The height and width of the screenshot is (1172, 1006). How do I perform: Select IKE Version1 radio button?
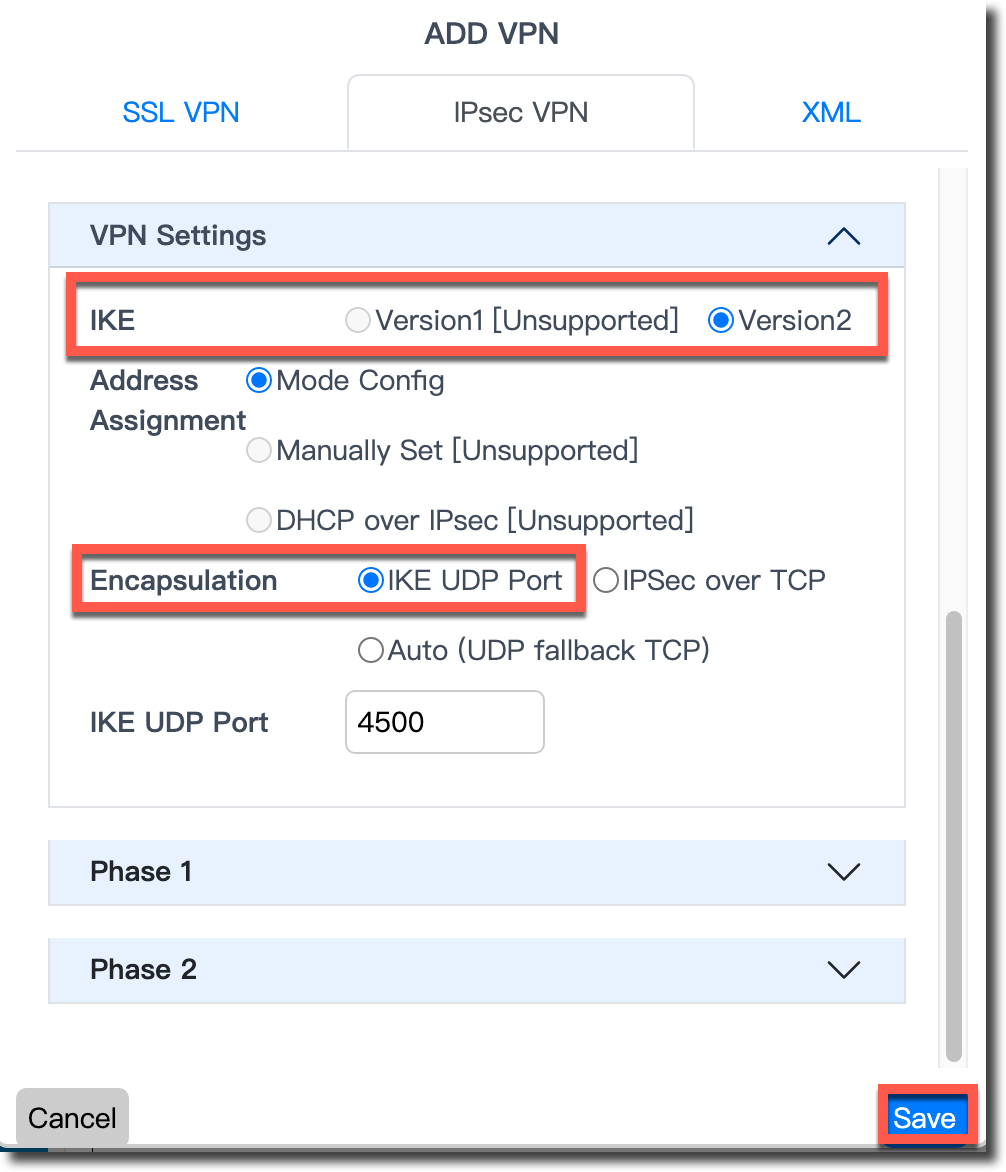pyautogui.click(x=357, y=321)
